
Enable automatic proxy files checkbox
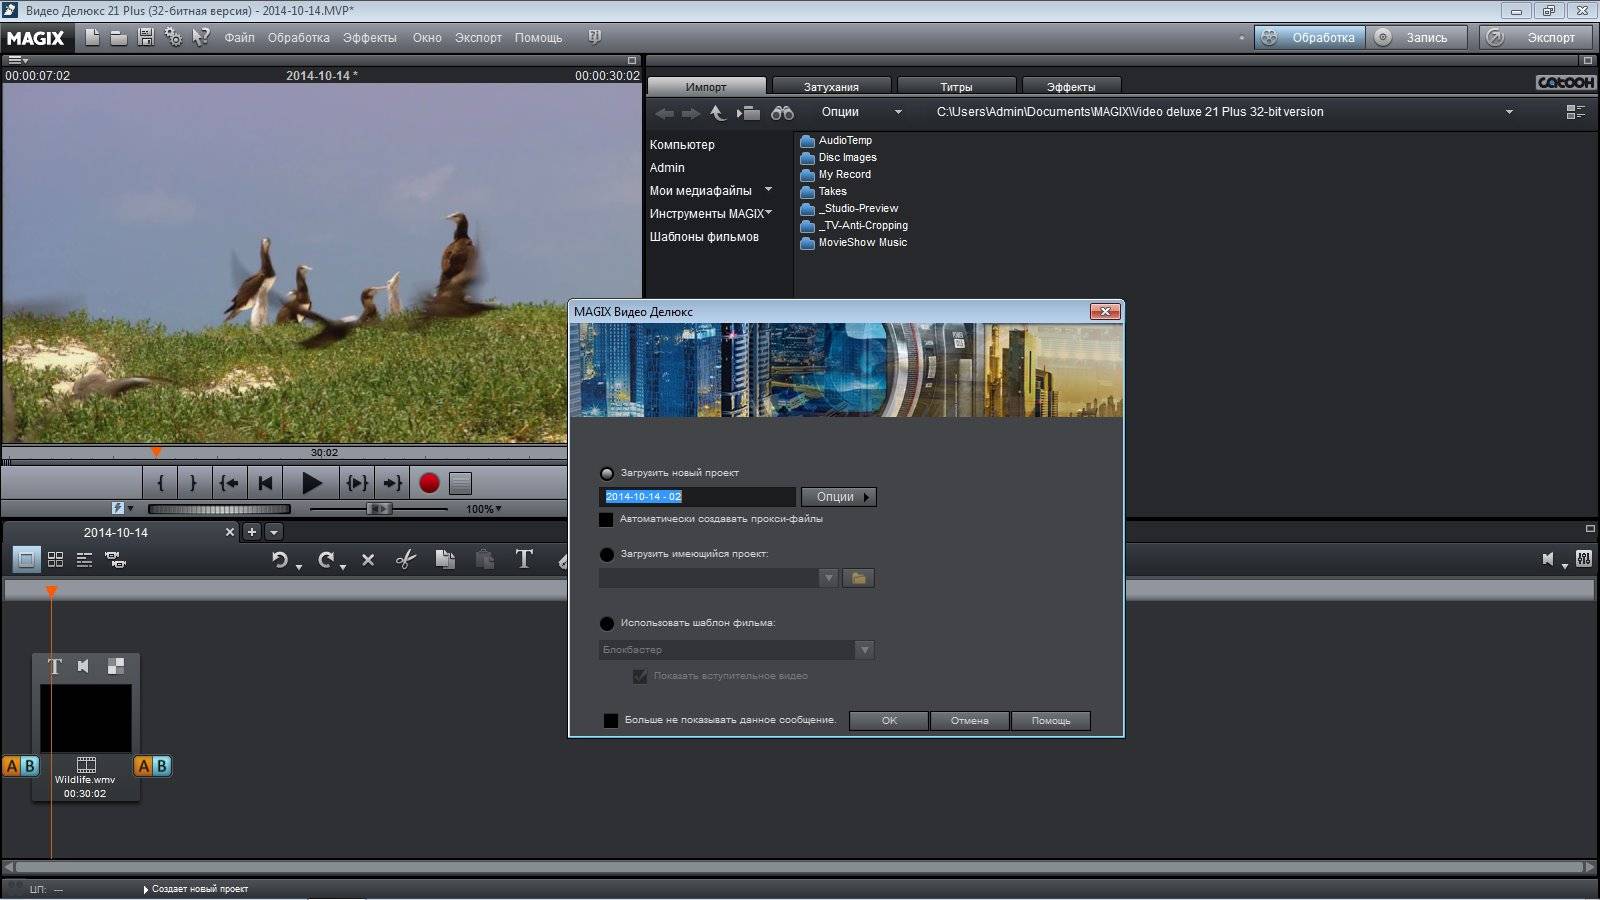click(606, 520)
